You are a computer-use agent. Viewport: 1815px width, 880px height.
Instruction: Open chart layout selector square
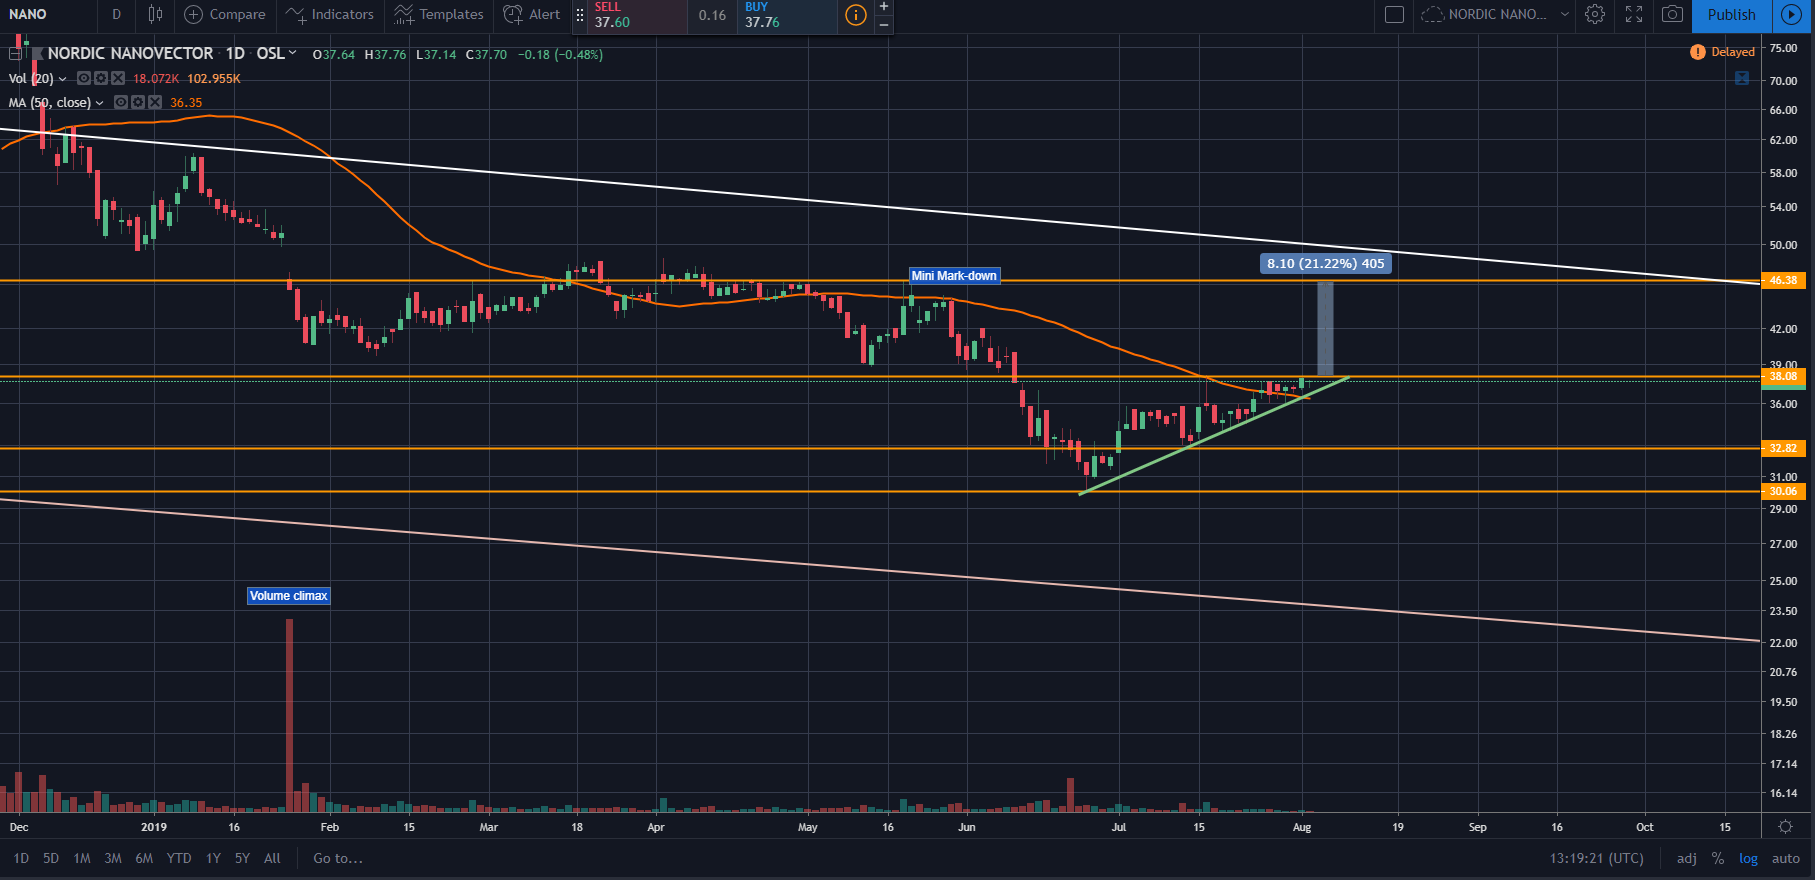point(1395,14)
